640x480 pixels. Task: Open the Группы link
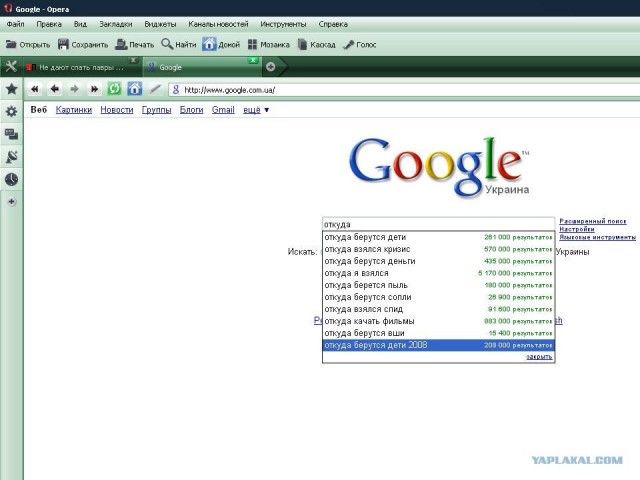[x=156, y=110]
